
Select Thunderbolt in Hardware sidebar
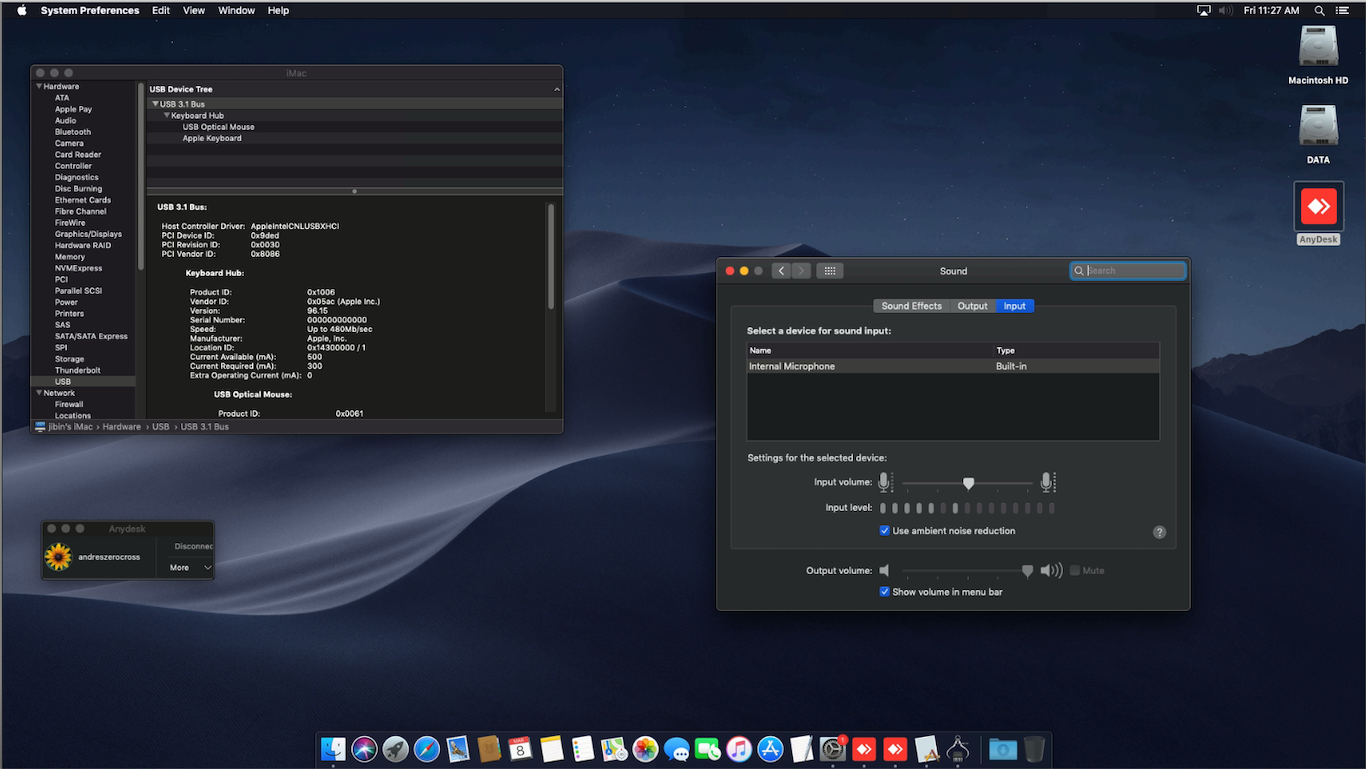point(77,370)
